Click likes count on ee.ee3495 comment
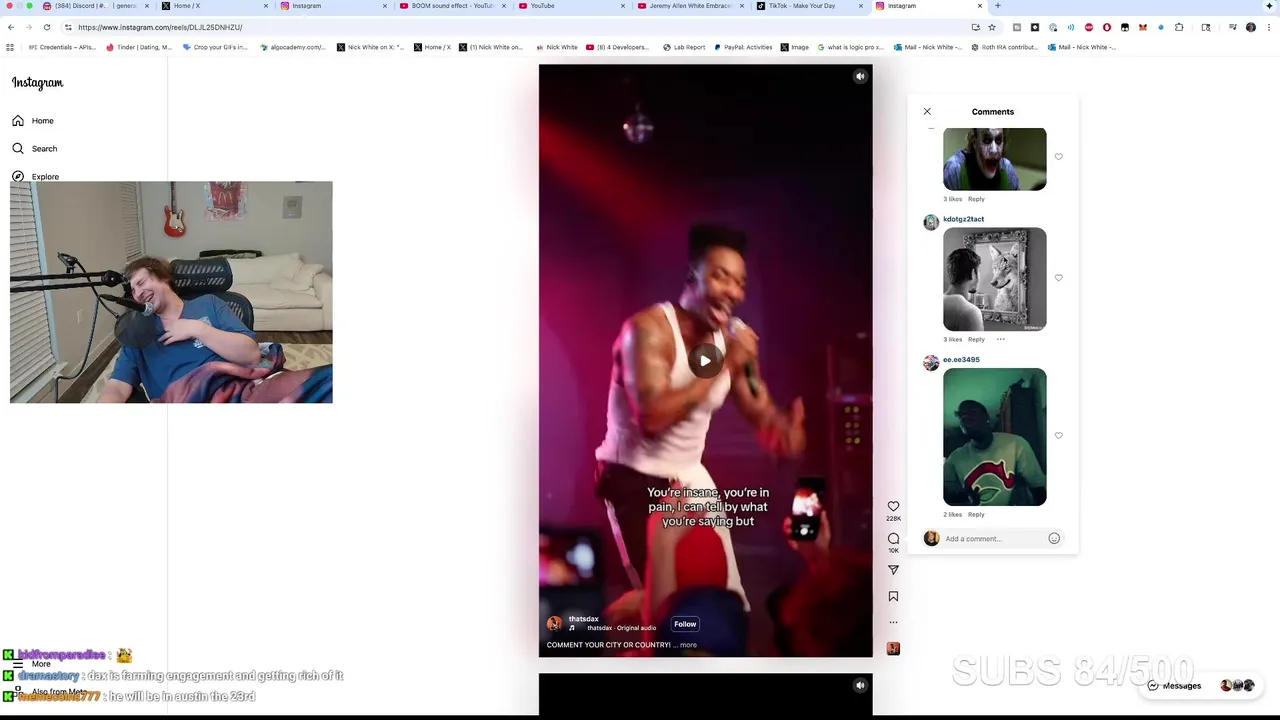1280x720 pixels. tap(952, 514)
